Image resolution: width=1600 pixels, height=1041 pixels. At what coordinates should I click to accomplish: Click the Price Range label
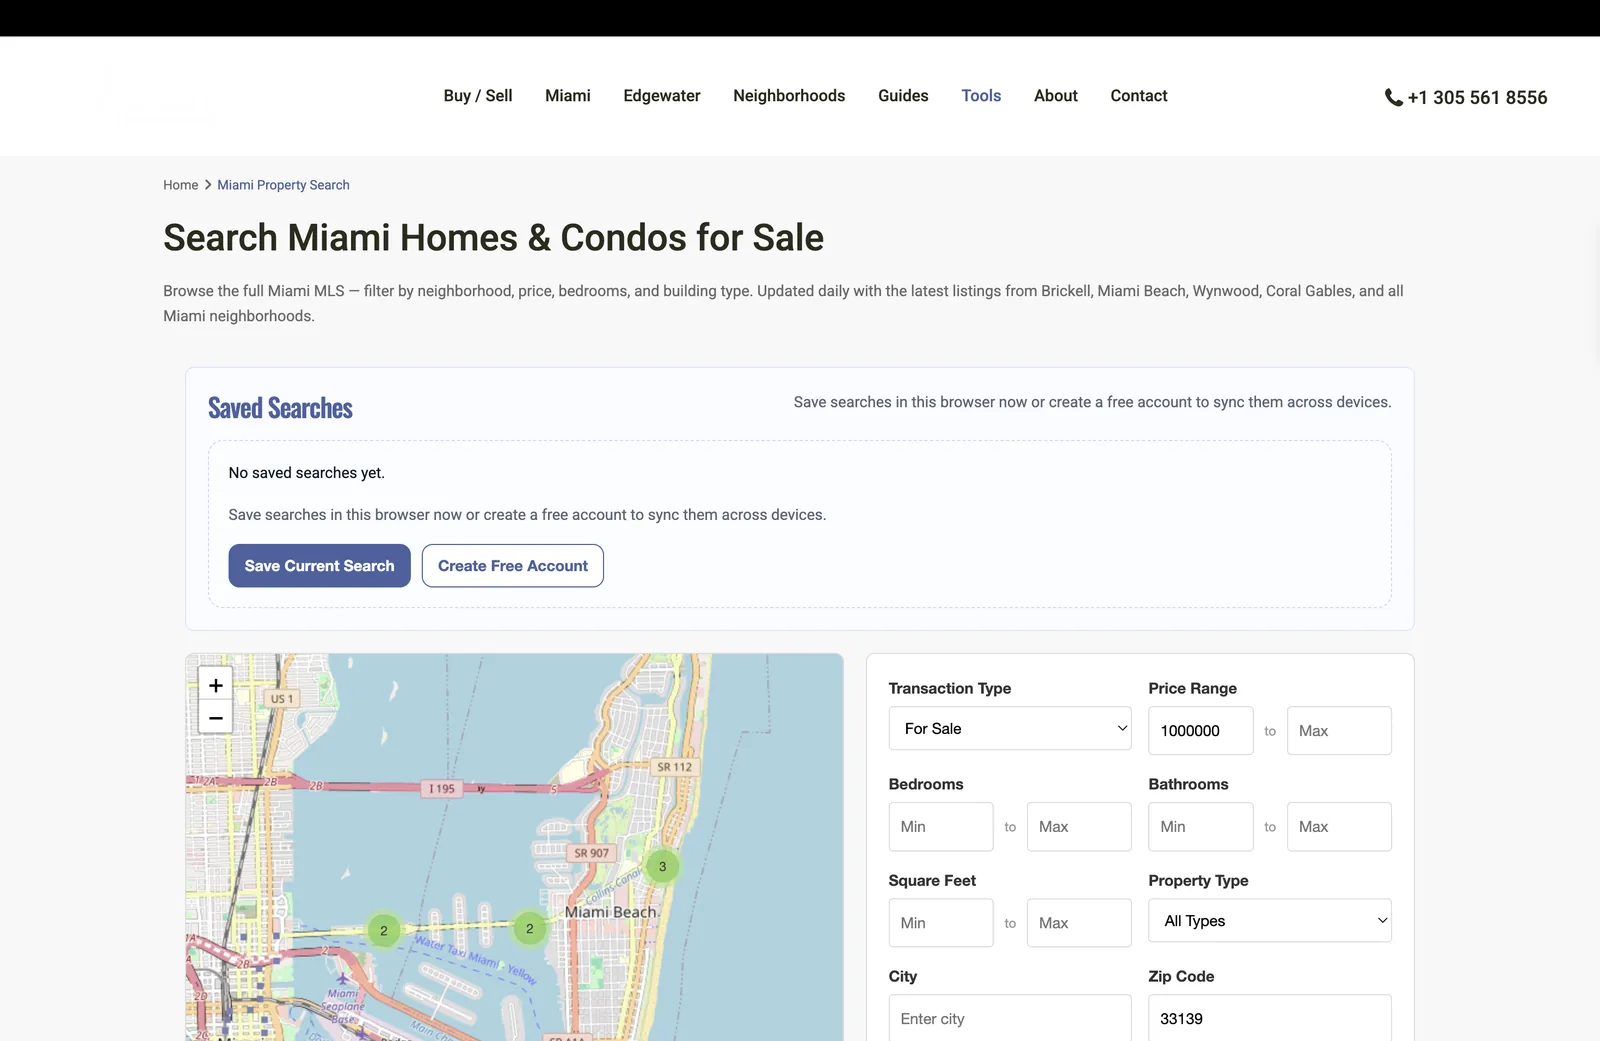(1192, 688)
